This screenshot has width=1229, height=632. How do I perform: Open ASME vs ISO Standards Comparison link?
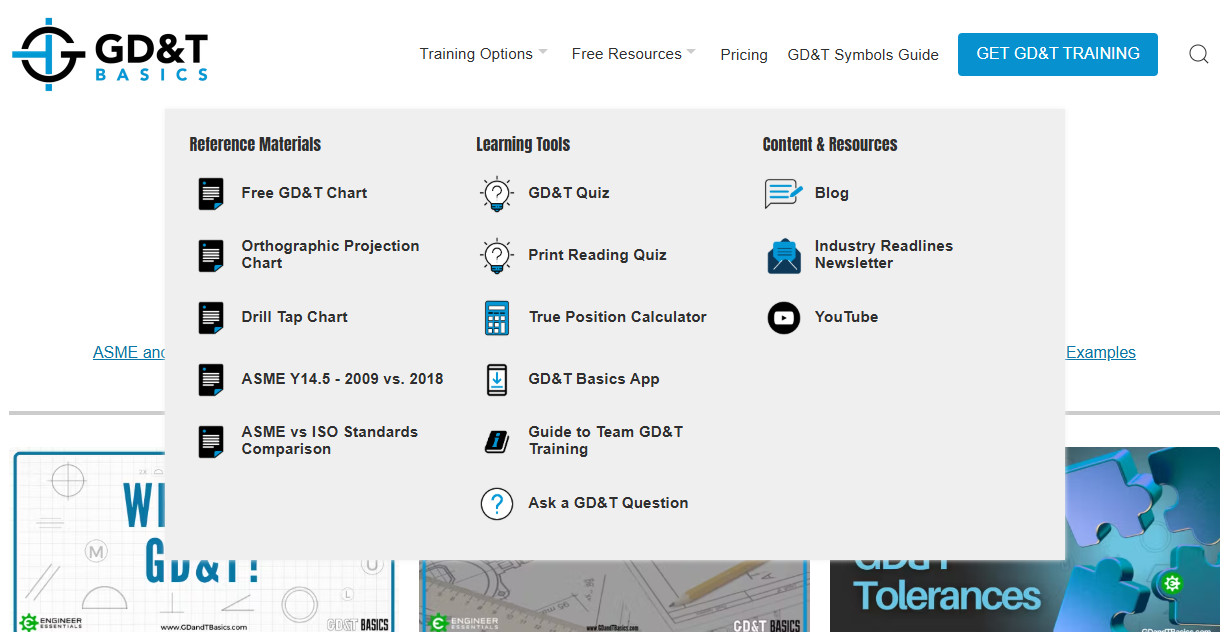click(x=329, y=441)
